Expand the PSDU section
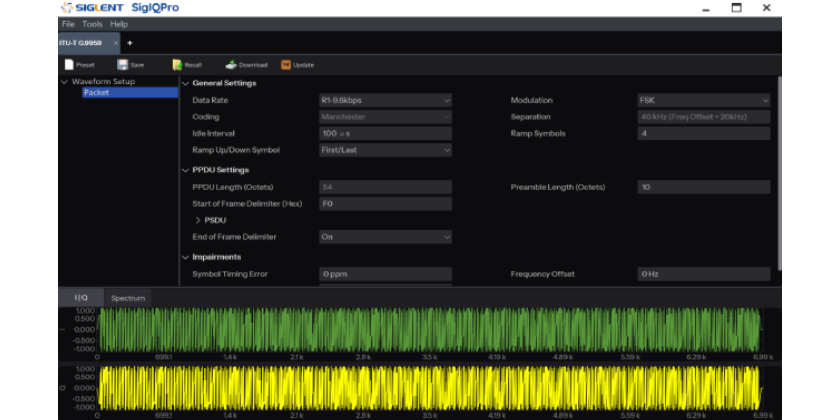 198,220
